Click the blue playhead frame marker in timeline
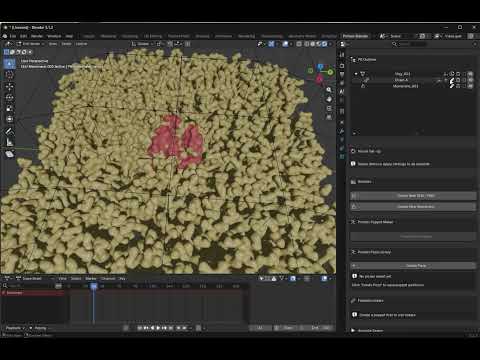Screen dimensions: 480x360 coord(94,286)
